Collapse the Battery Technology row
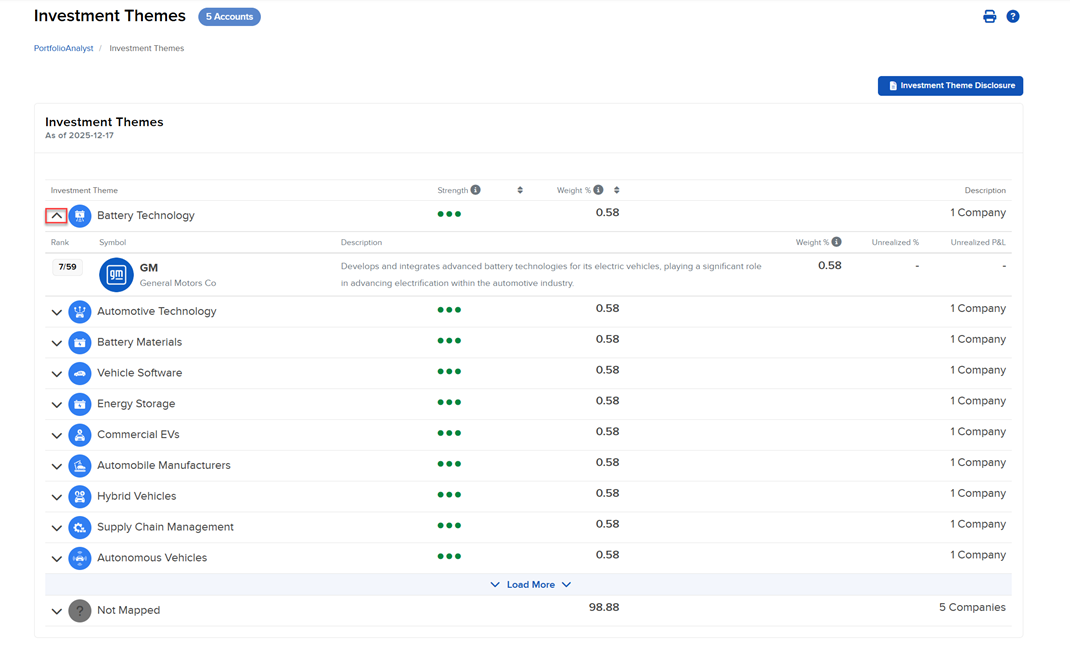The width and height of the screenshot is (1070, 647). pos(57,216)
